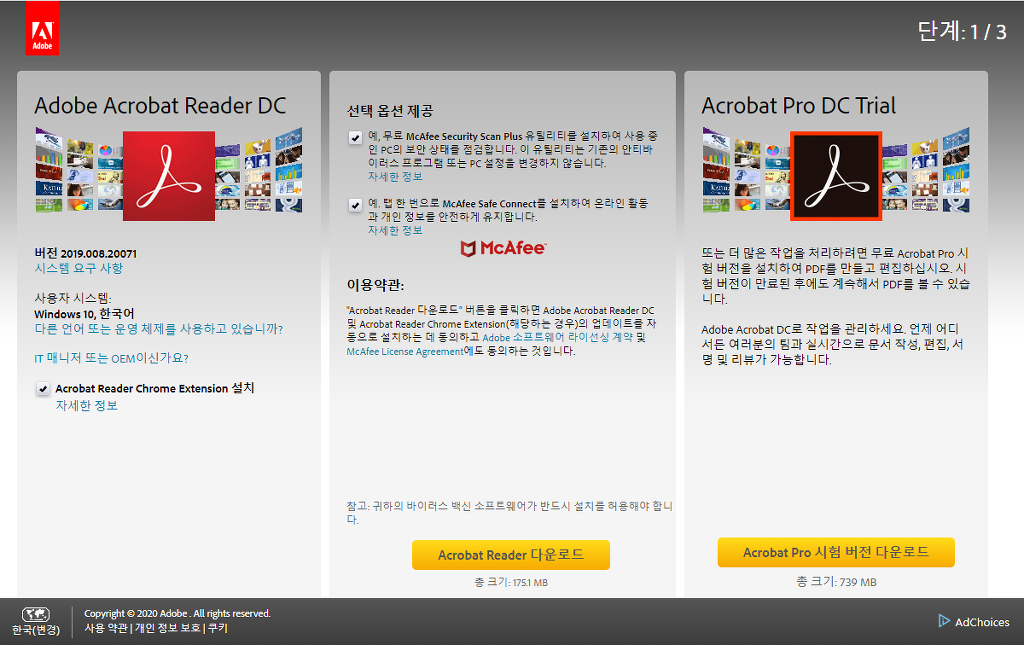The height and width of the screenshot is (645, 1024).
Task: Open the 사용 약관 footer link
Action: (x=106, y=628)
